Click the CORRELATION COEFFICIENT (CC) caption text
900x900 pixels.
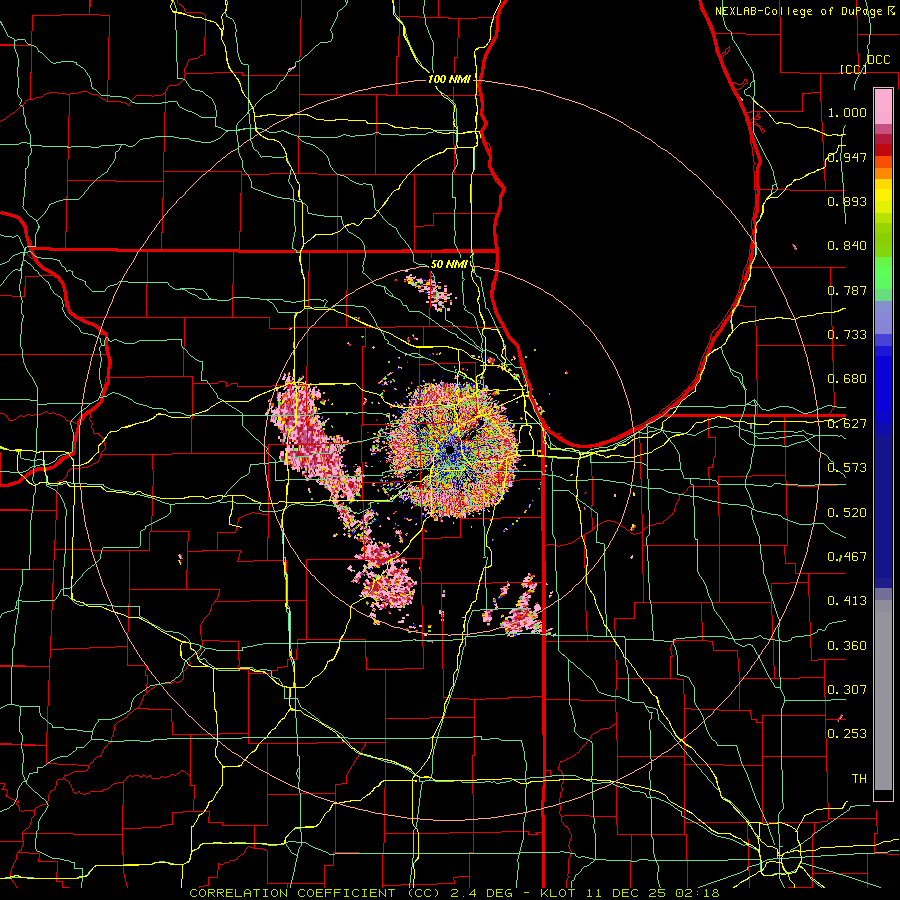point(315,893)
